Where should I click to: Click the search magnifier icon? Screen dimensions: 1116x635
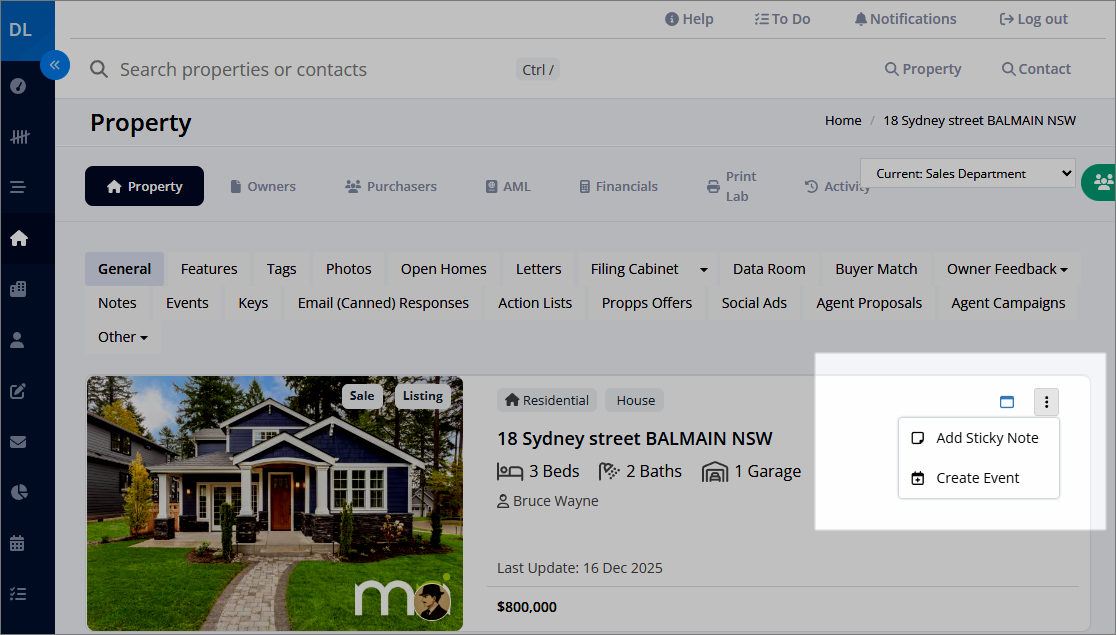pyautogui.click(x=99, y=69)
